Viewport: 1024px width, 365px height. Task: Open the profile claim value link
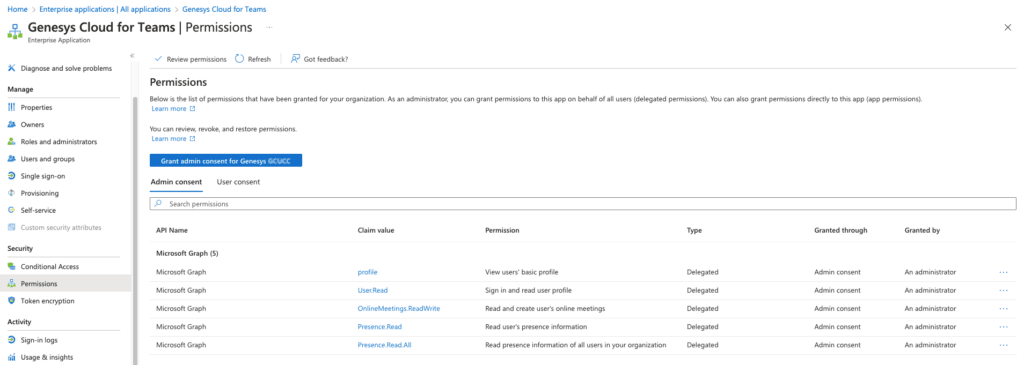pyautogui.click(x=368, y=272)
